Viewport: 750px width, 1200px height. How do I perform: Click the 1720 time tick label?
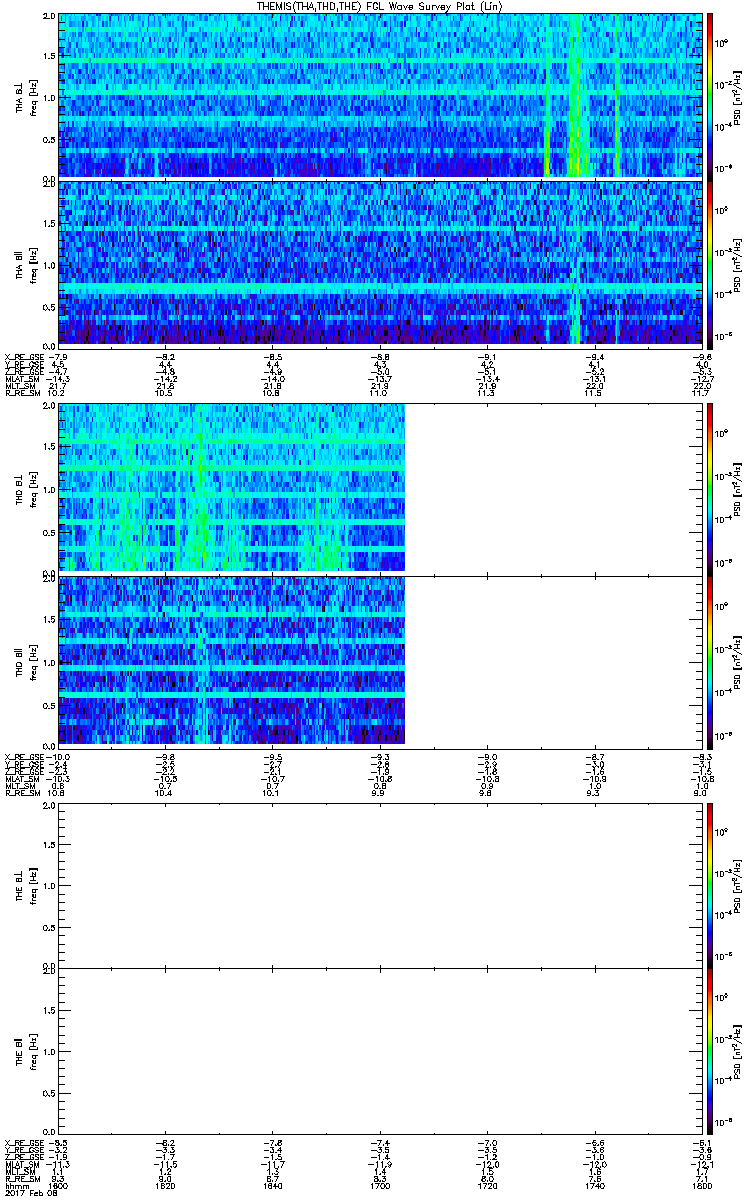[x=486, y=1187]
